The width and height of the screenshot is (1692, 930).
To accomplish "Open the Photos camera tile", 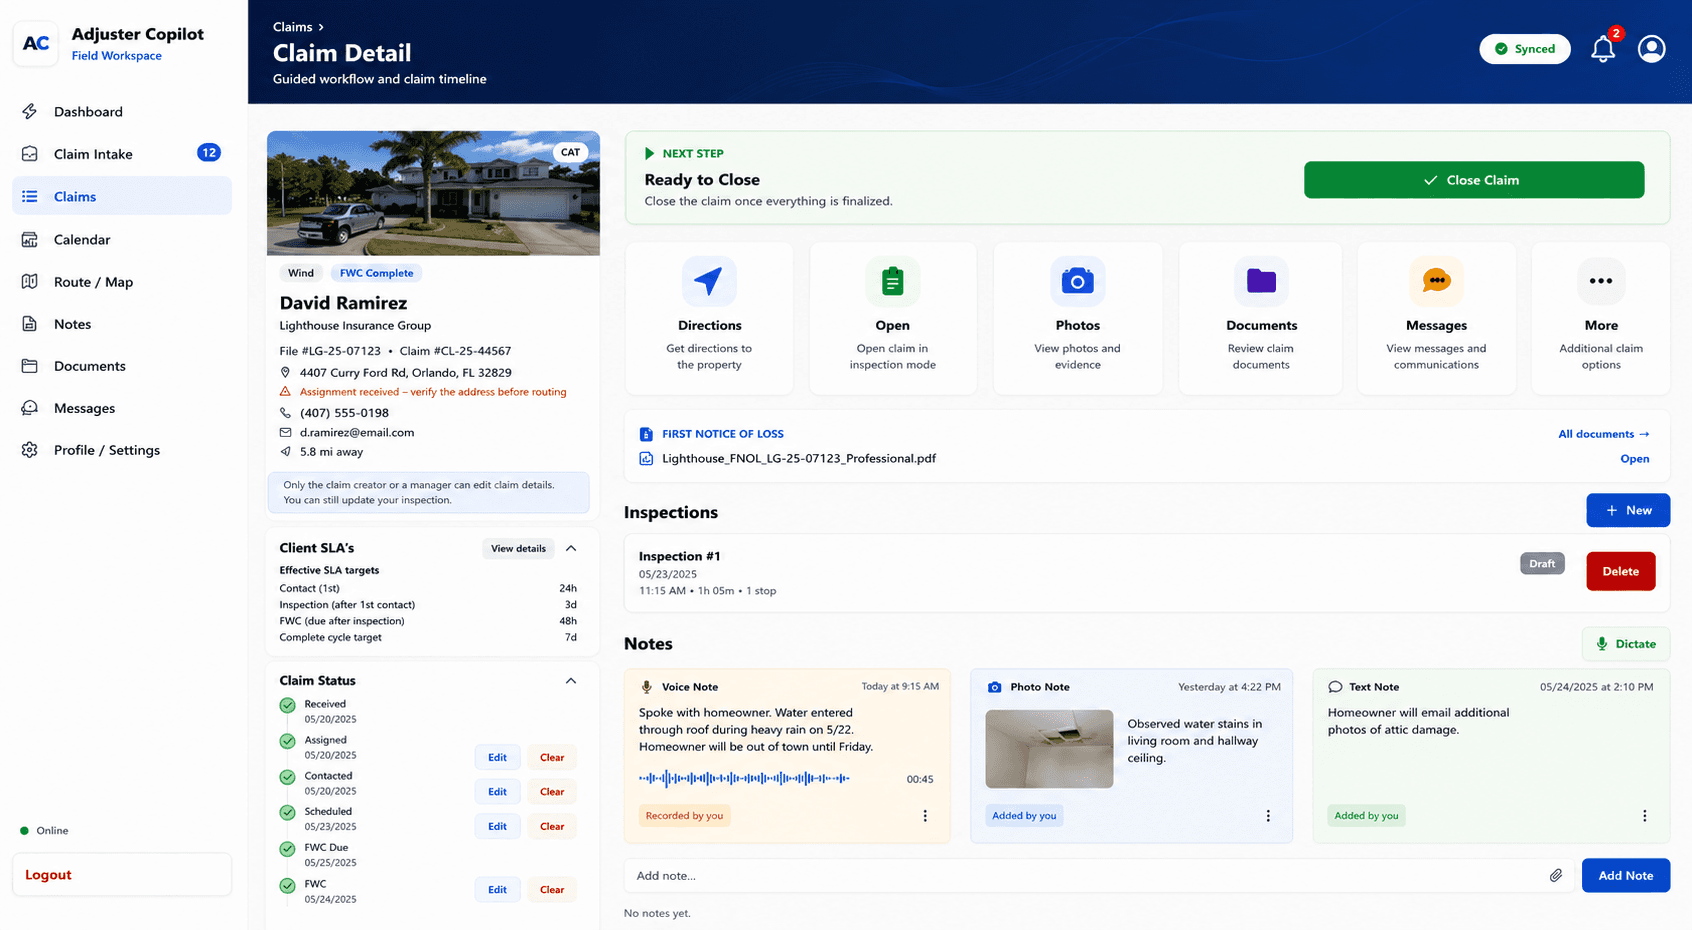I will point(1077,318).
